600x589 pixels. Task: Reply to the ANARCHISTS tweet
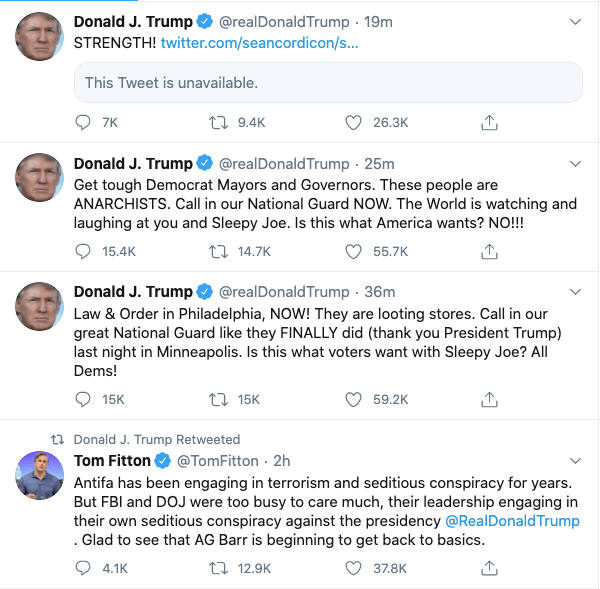pos(84,251)
